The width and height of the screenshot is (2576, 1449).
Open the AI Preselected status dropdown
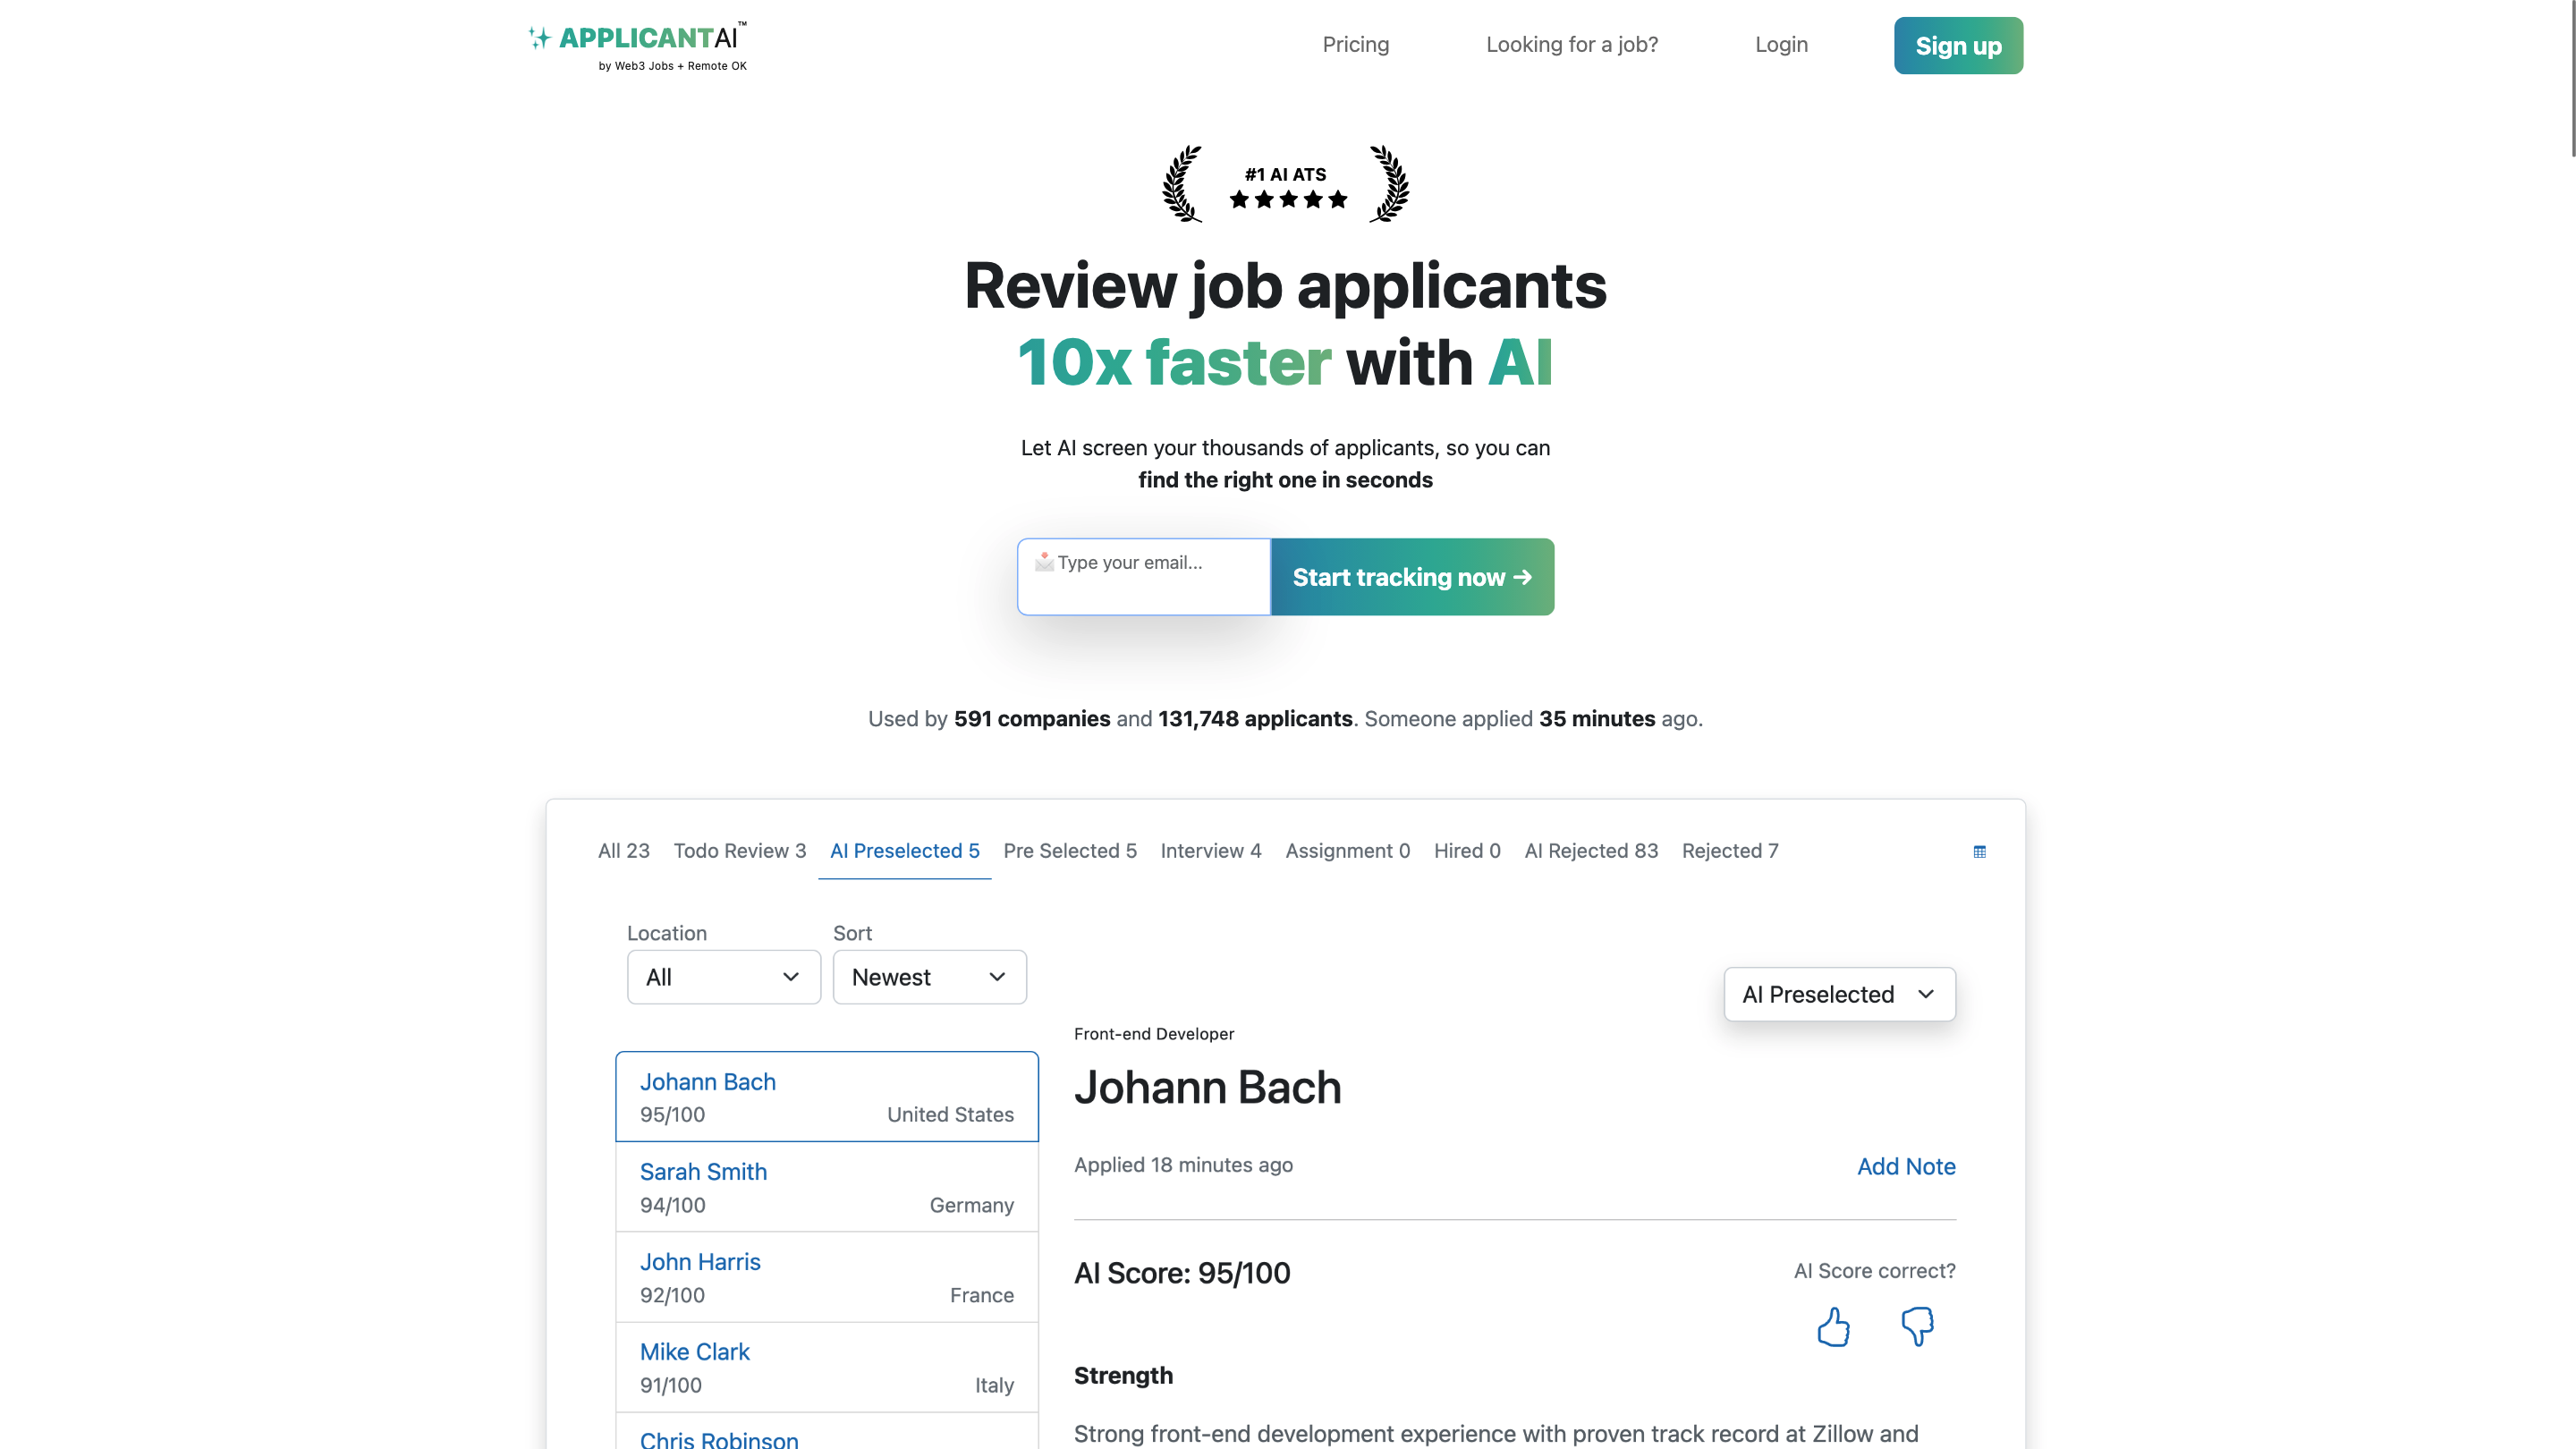click(1839, 994)
